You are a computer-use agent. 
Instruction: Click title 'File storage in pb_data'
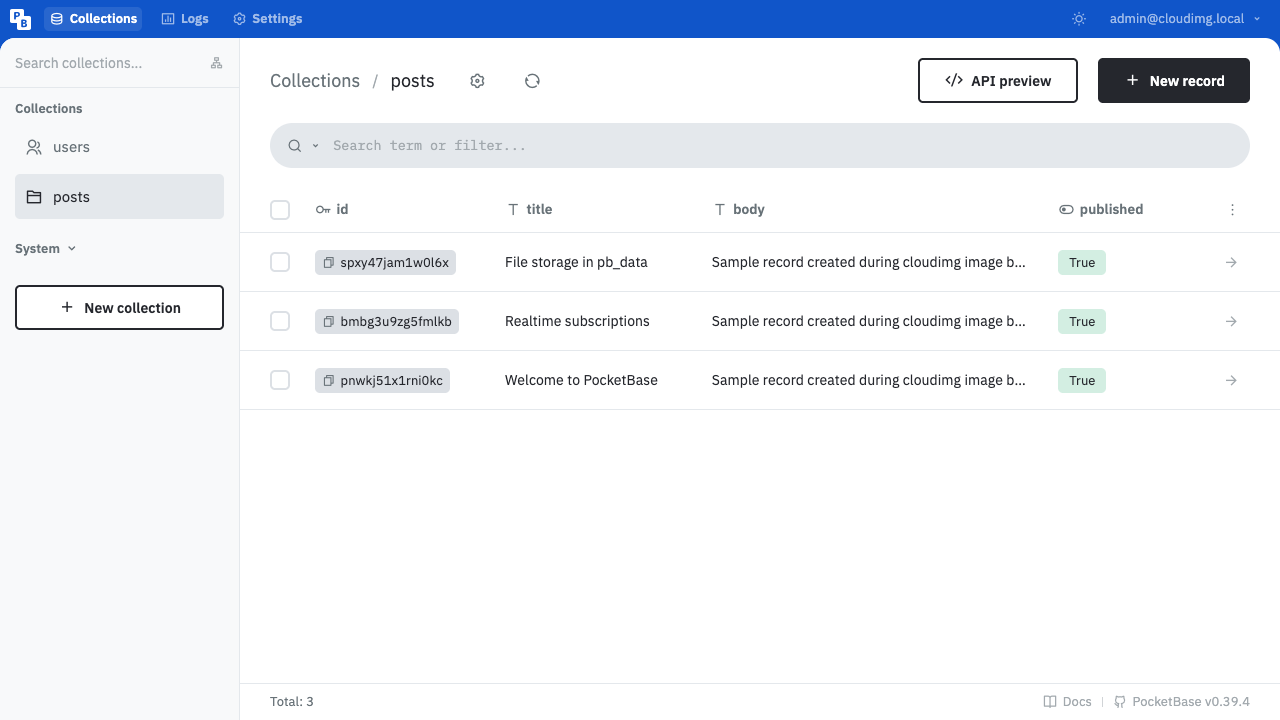(576, 262)
